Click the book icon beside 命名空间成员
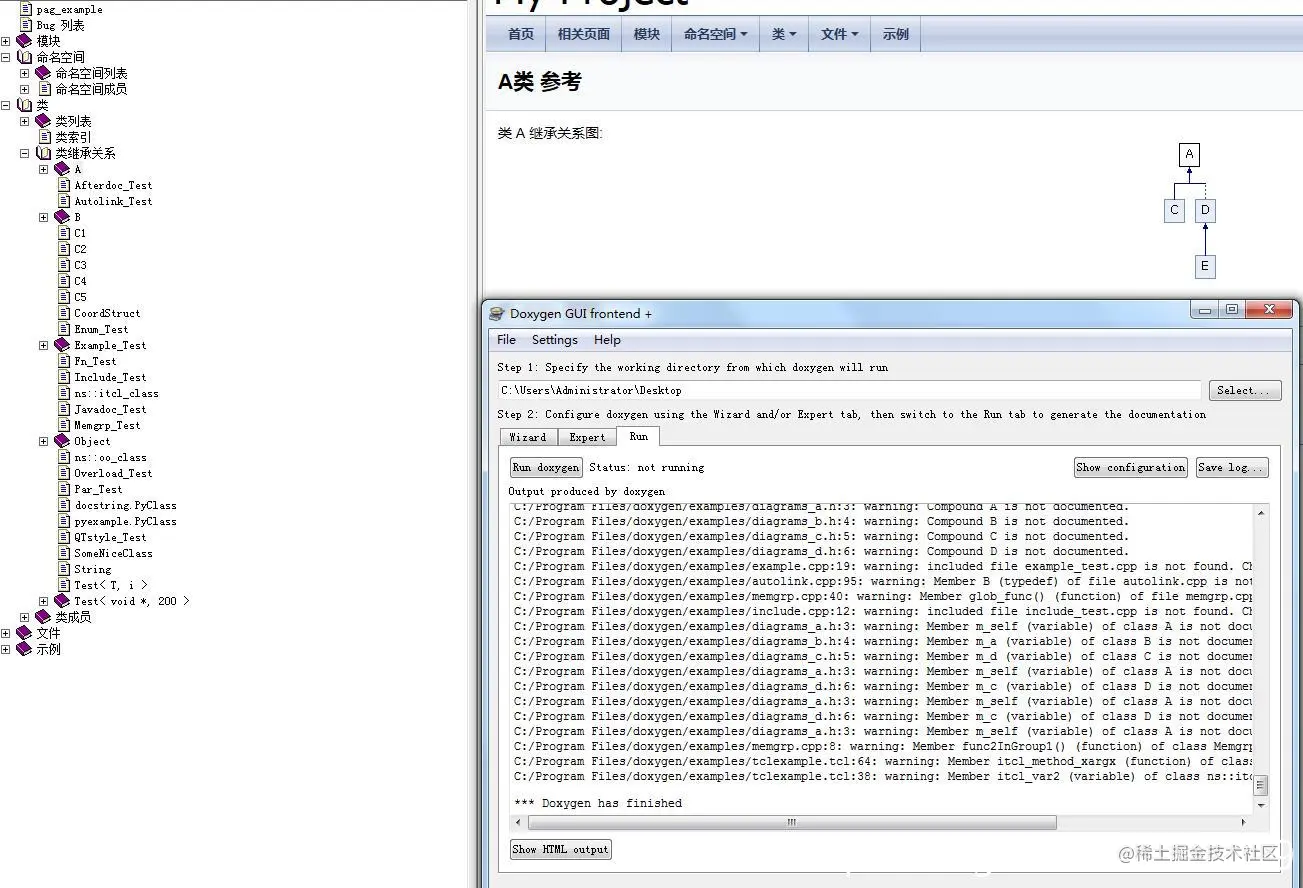The width and height of the screenshot is (1303, 888). tap(43, 89)
